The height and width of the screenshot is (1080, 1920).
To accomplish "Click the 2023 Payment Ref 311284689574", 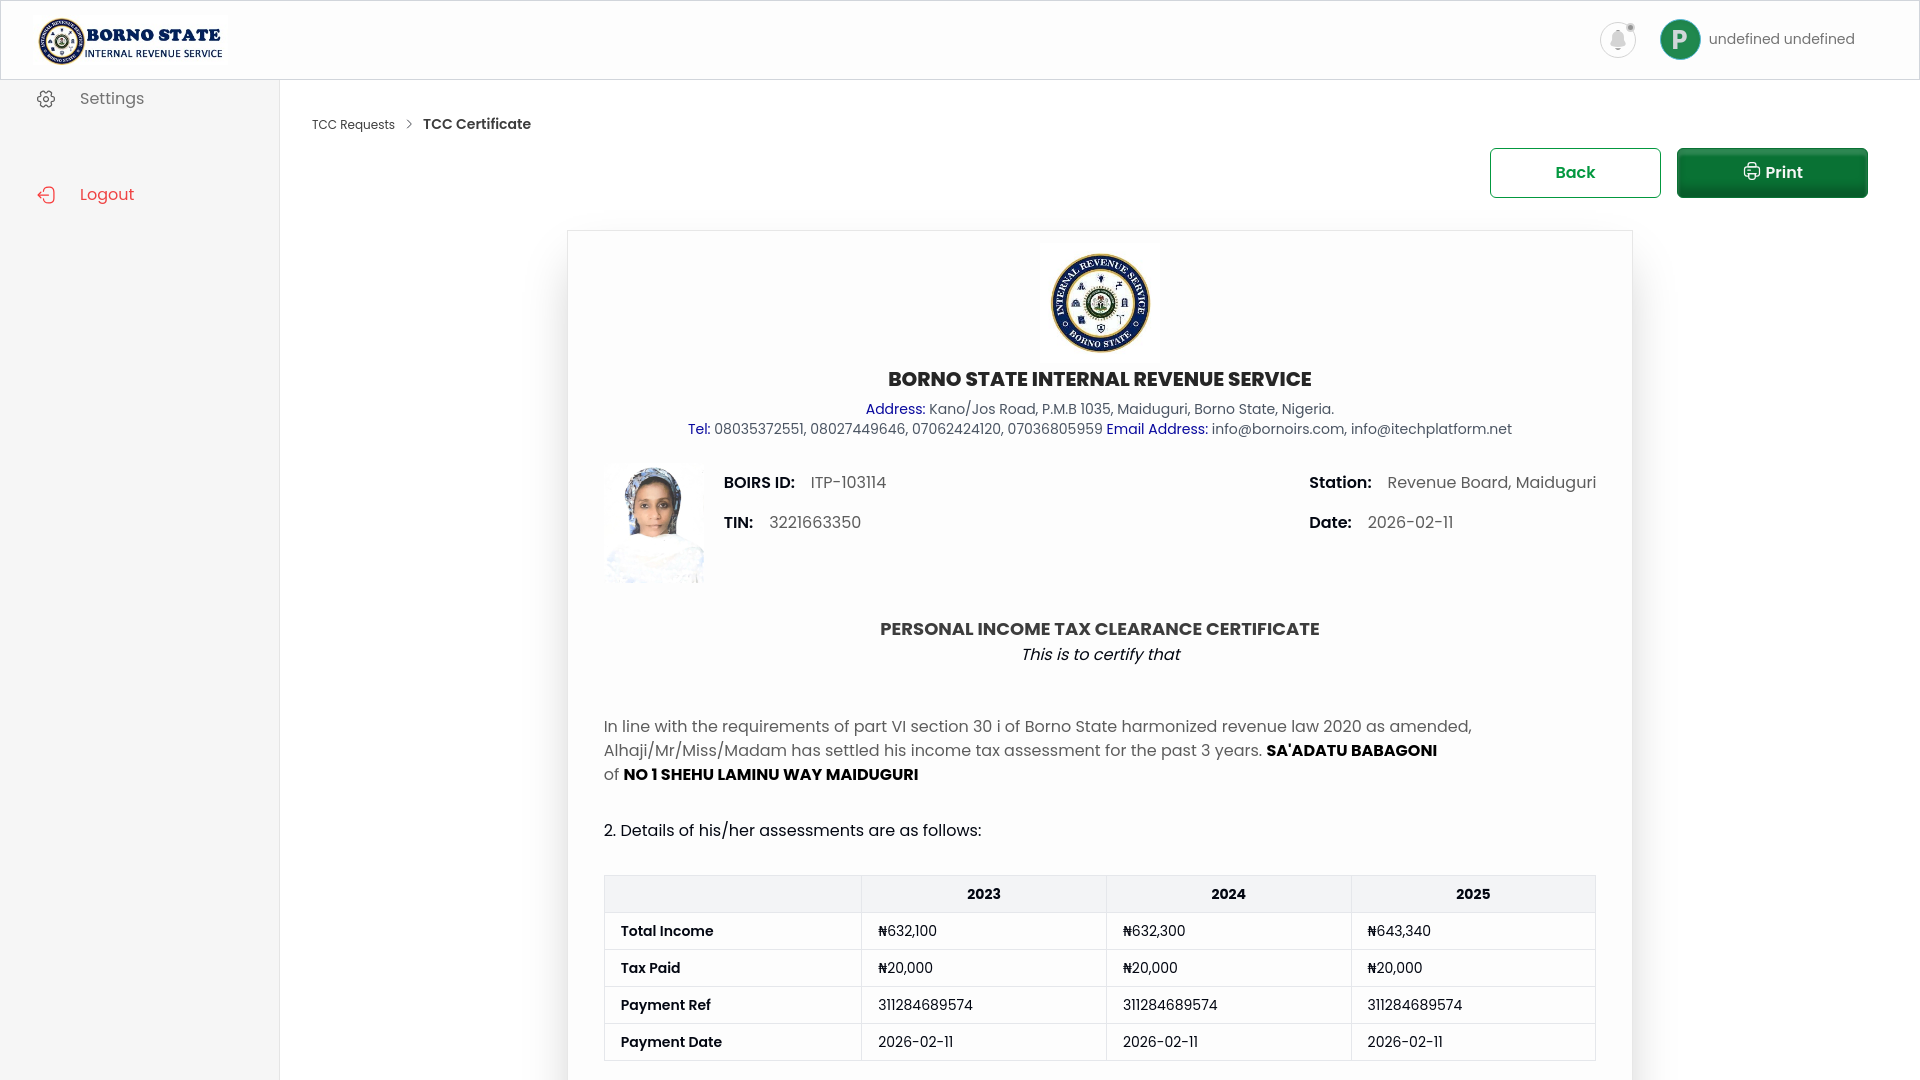I will (925, 1005).
